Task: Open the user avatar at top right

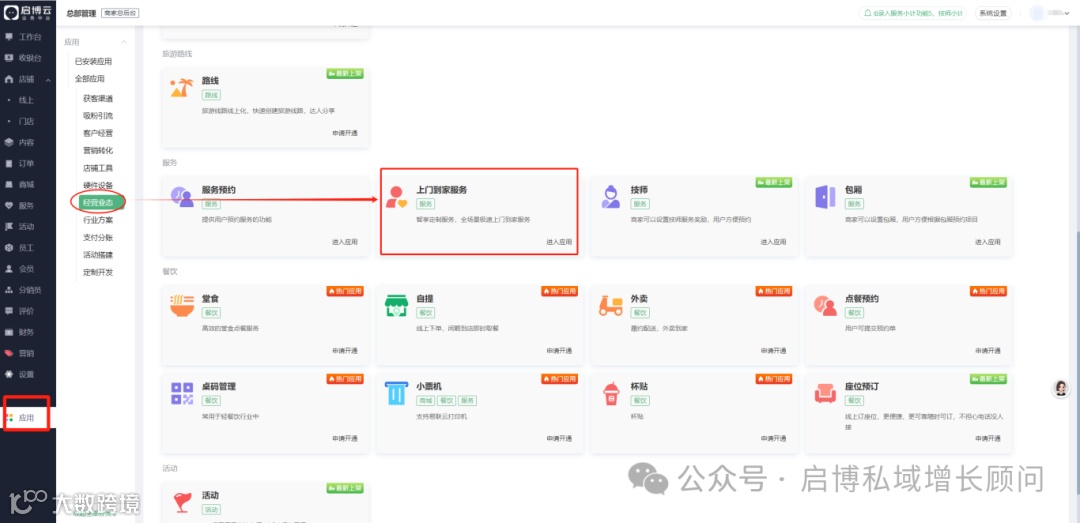Action: pos(1037,13)
